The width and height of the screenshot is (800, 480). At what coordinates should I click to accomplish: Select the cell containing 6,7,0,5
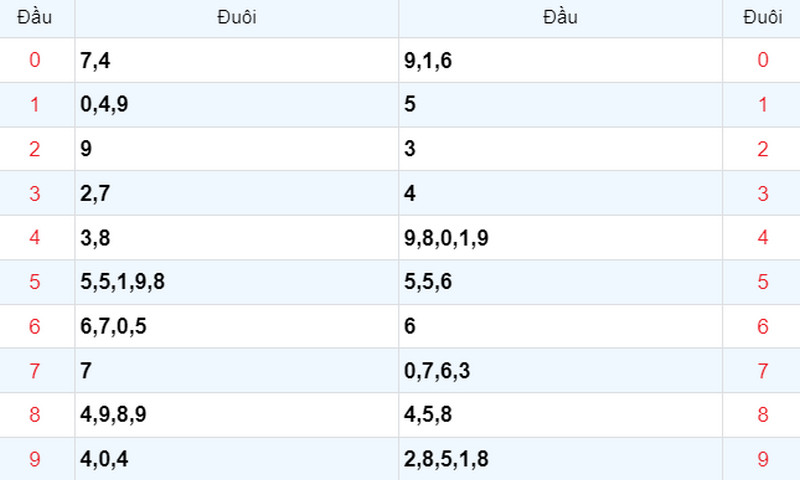pyautogui.click(x=237, y=326)
